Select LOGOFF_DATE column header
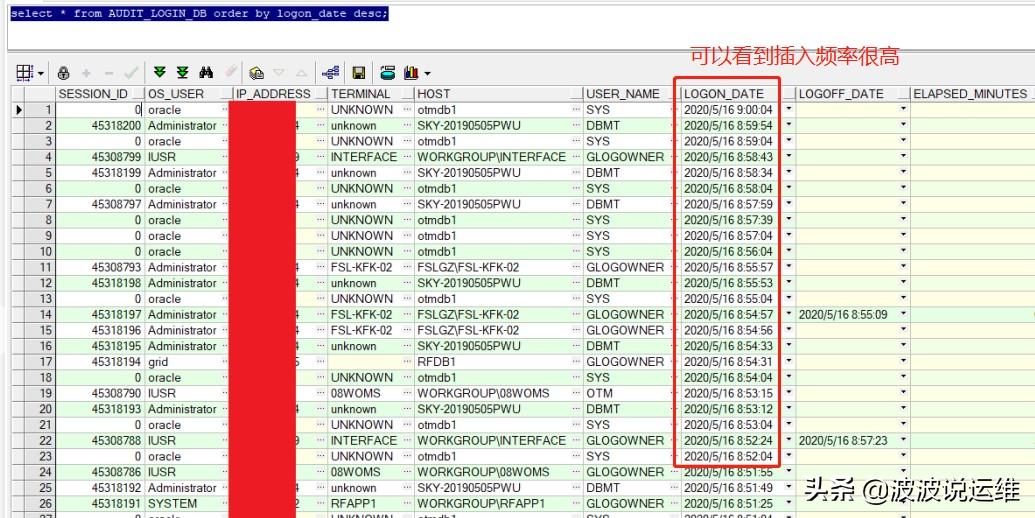 pos(853,94)
